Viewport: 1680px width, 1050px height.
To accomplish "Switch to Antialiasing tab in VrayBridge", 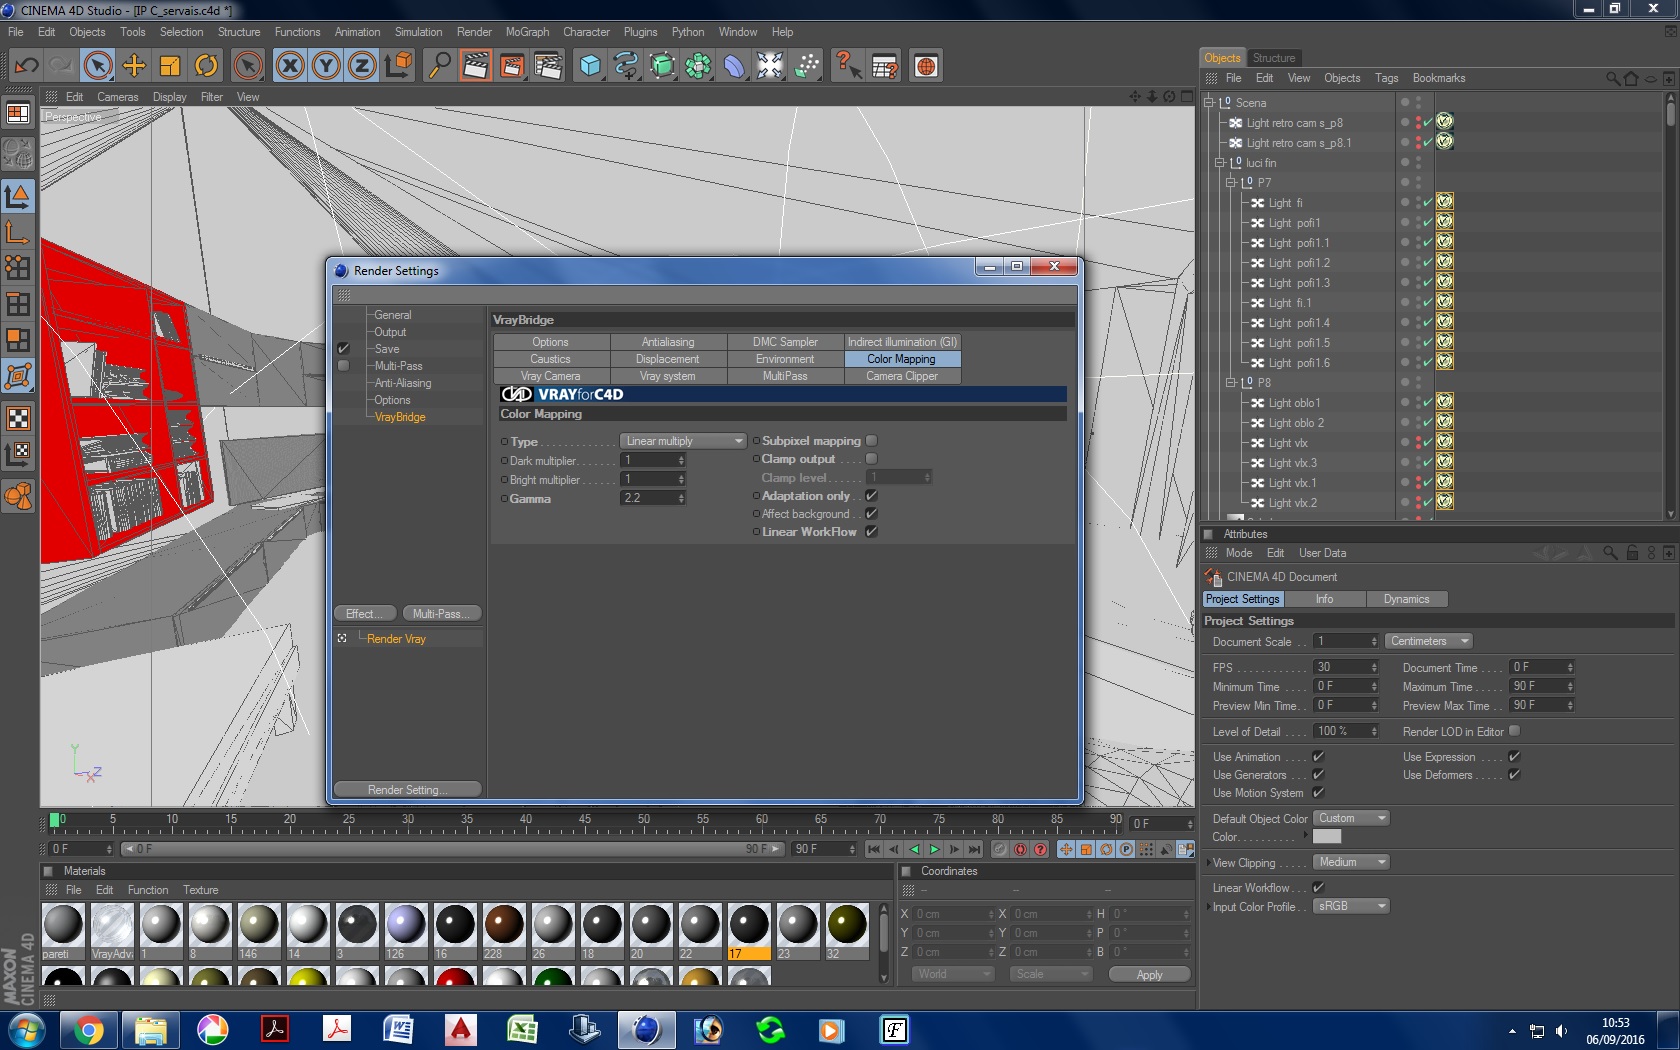I will click(x=668, y=342).
